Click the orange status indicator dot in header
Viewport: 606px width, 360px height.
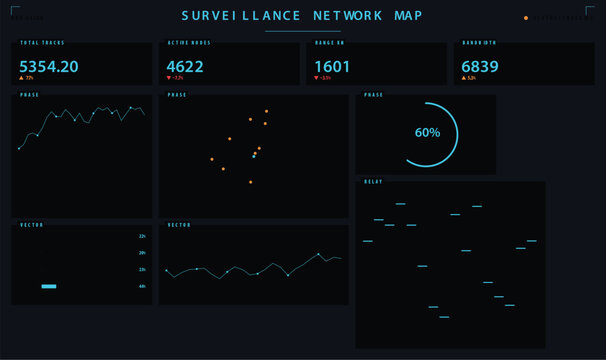526,18
